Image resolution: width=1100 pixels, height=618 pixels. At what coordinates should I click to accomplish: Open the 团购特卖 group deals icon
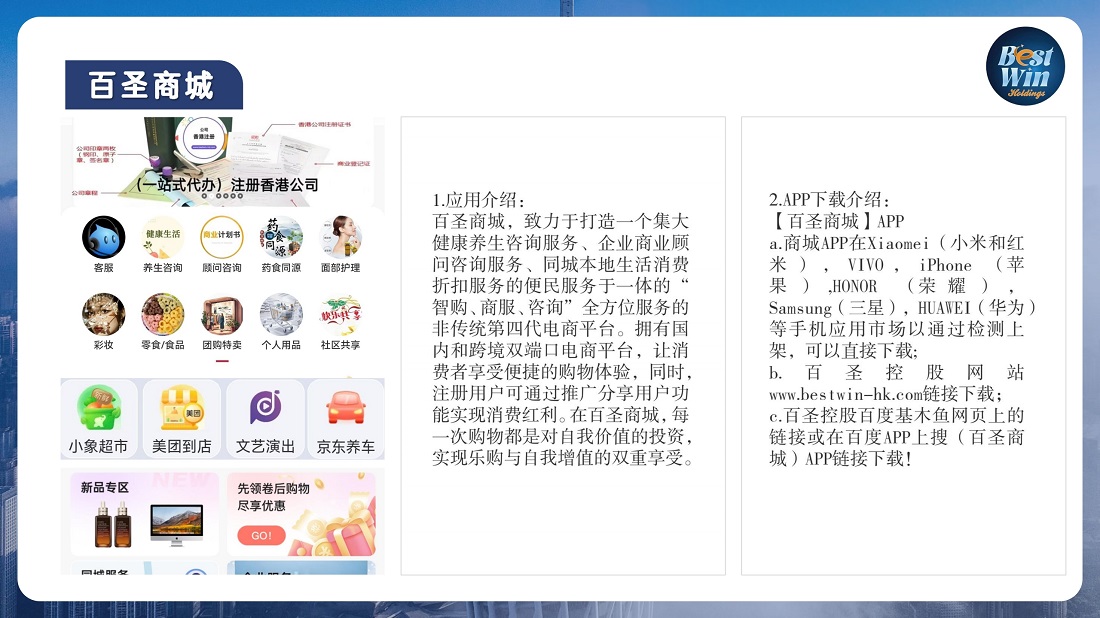tap(221, 315)
